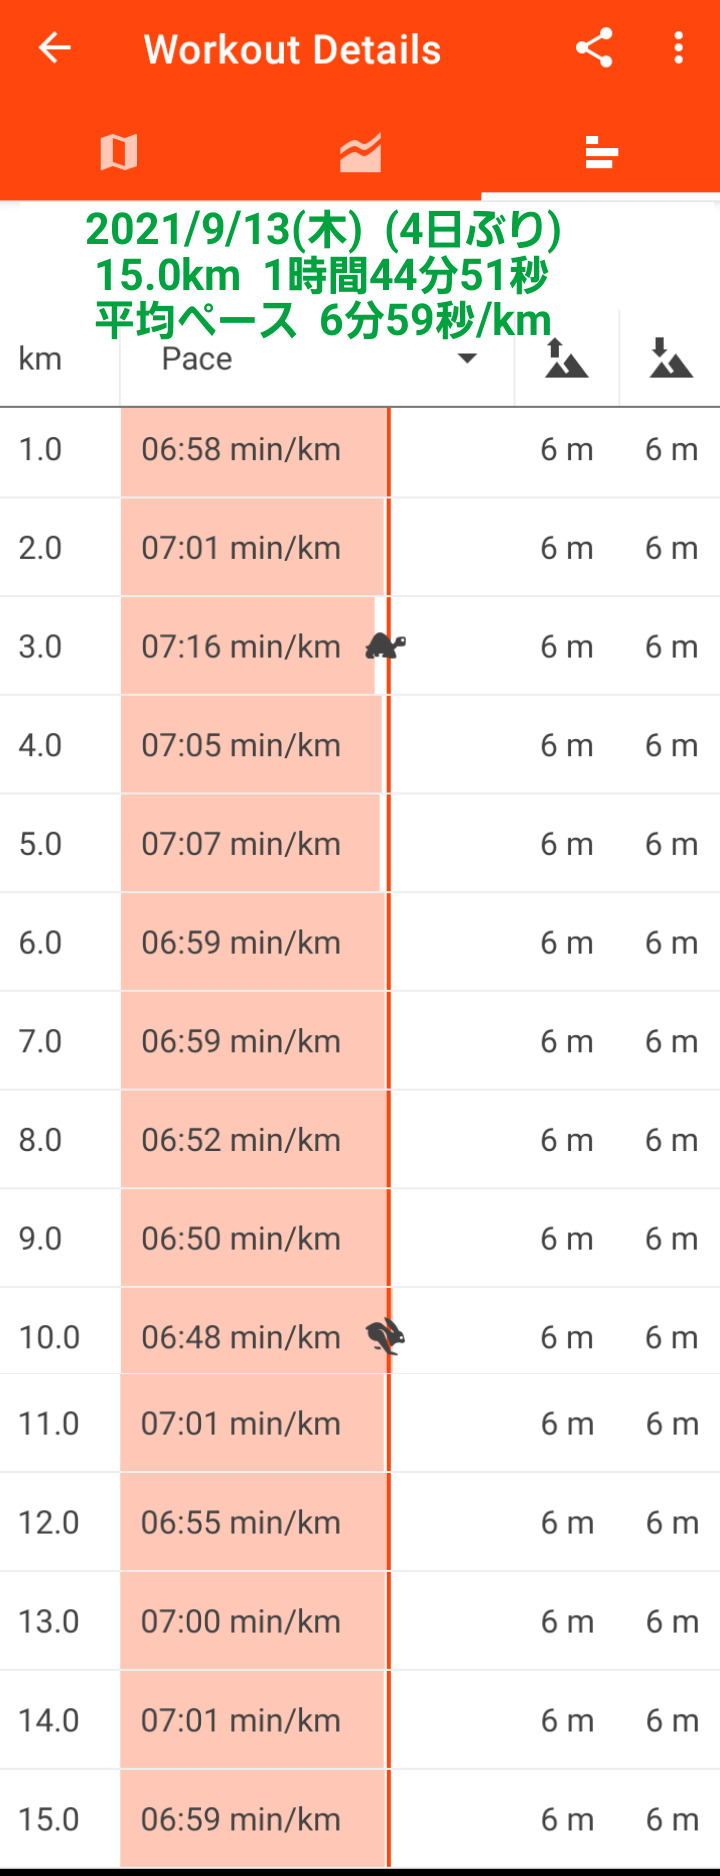Click the Pace column label
The width and height of the screenshot is (720, 1876).
point(197,359)
